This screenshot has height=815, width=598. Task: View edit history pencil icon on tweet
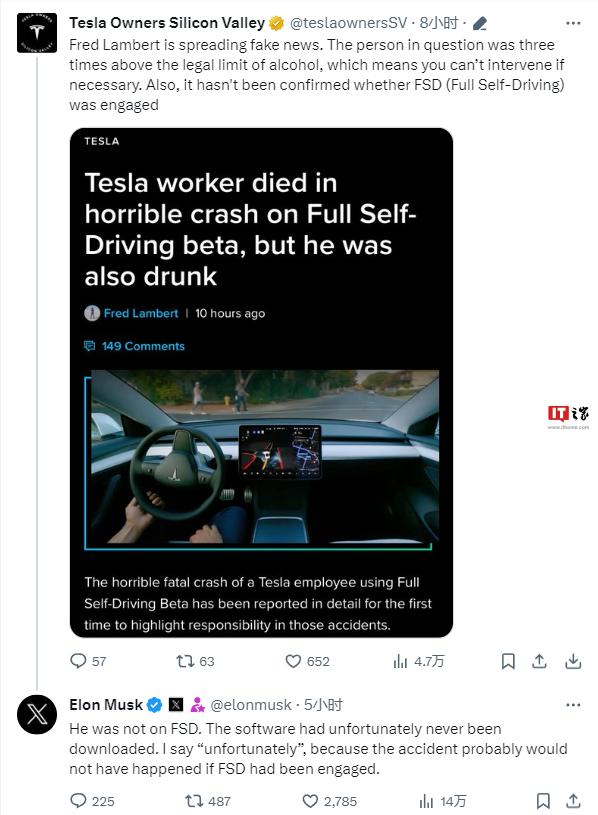[480, 23]
